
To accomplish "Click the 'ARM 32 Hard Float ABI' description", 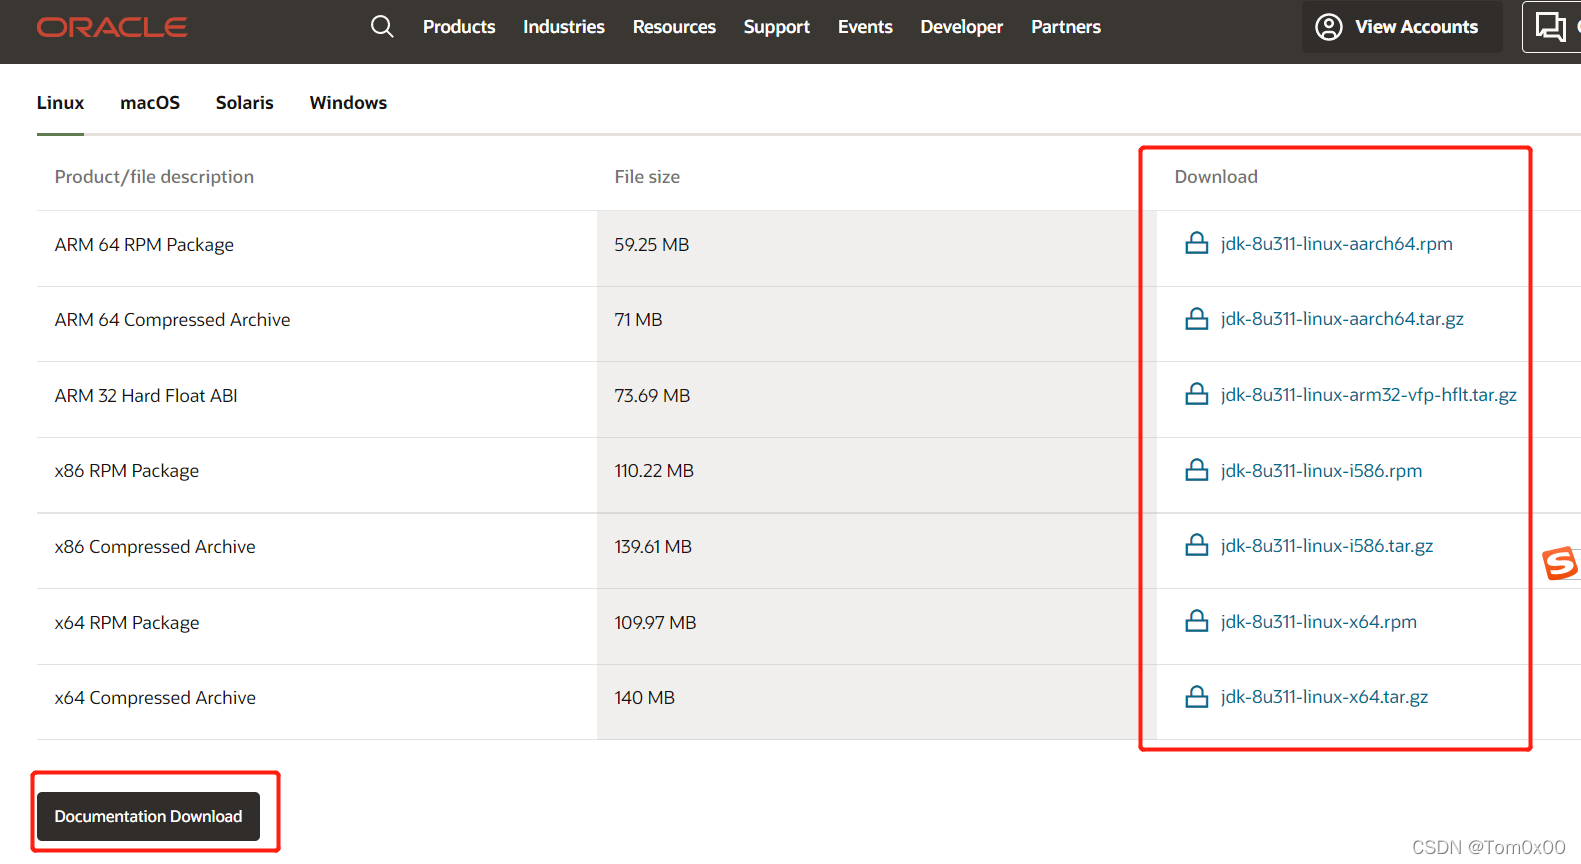I will point(146,396).
